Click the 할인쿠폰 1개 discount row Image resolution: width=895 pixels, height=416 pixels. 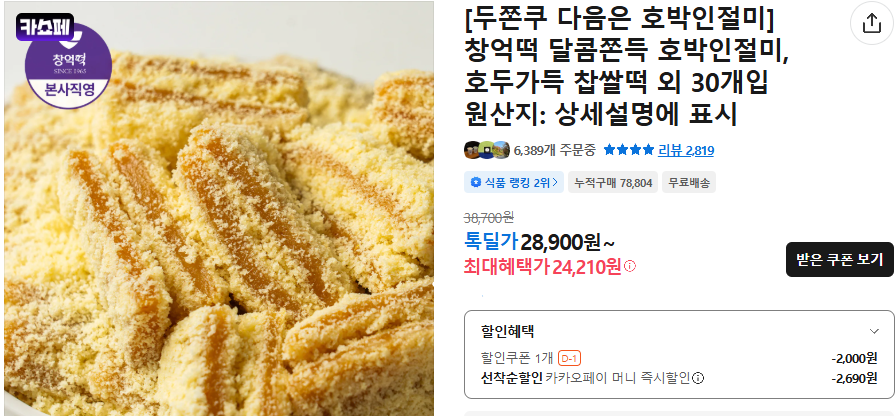click(x=679, y=358)
